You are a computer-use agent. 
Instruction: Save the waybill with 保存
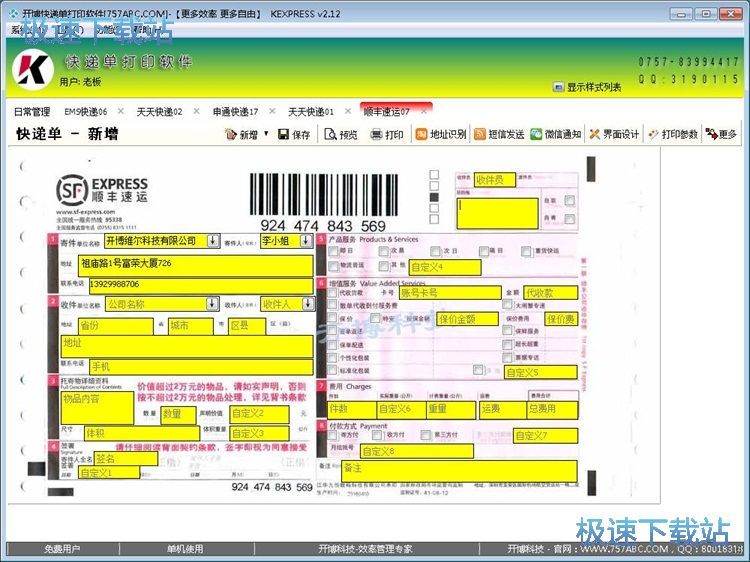pos(294,134)
